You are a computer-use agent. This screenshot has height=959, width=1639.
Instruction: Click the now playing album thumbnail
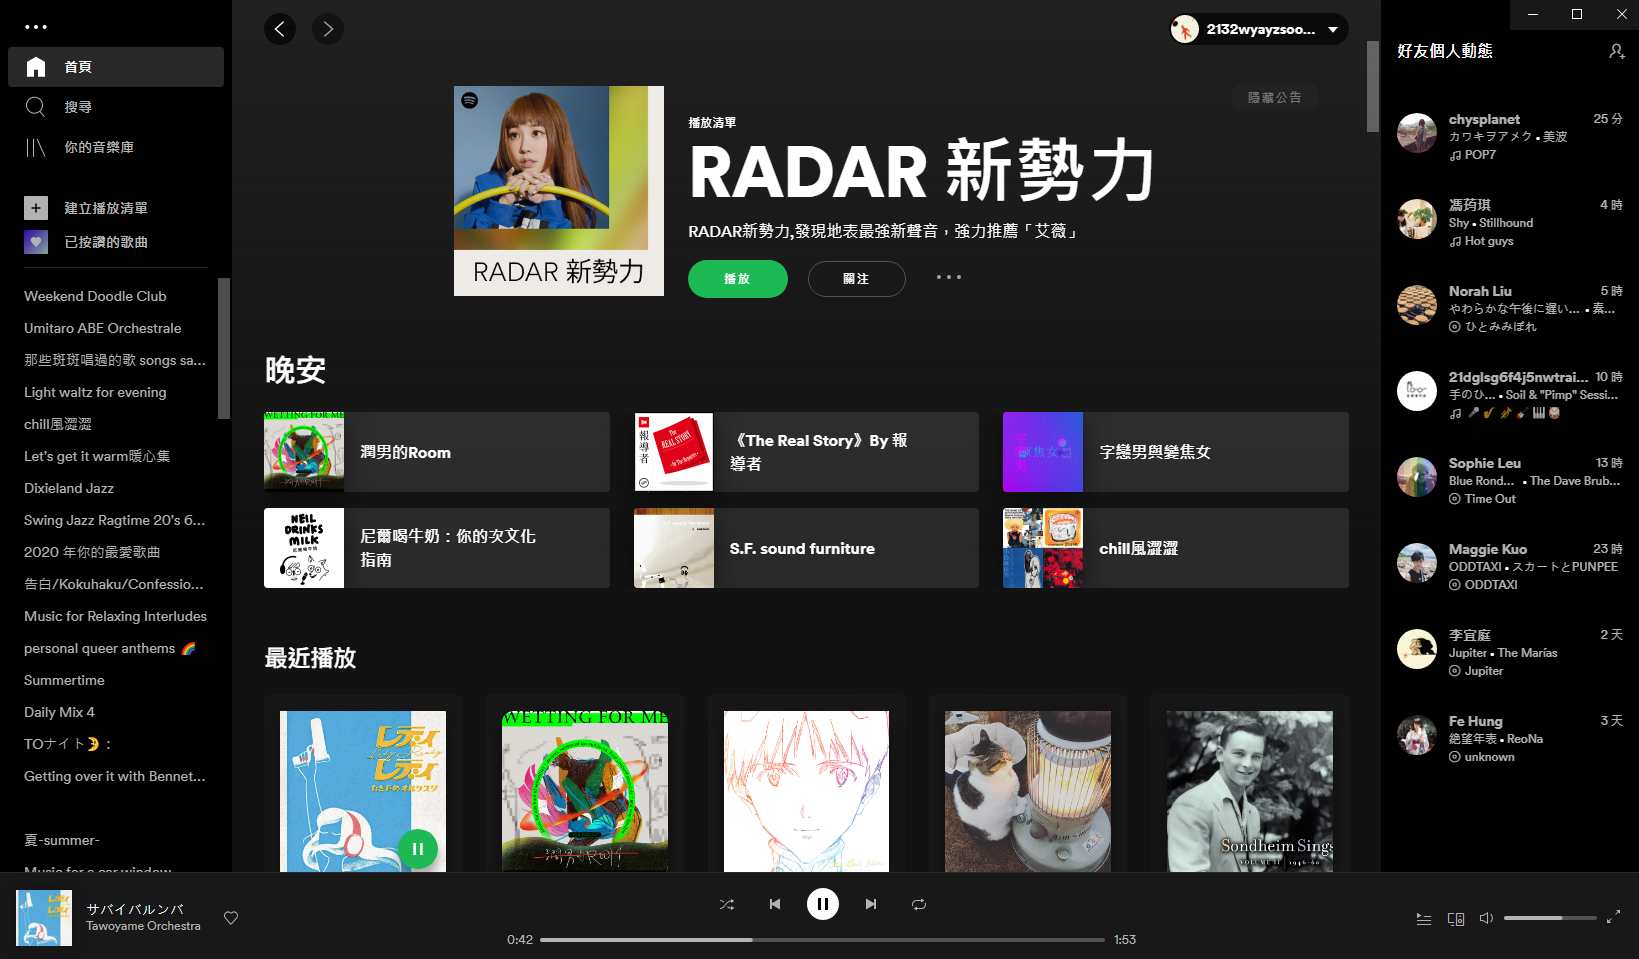coord(44,918)
